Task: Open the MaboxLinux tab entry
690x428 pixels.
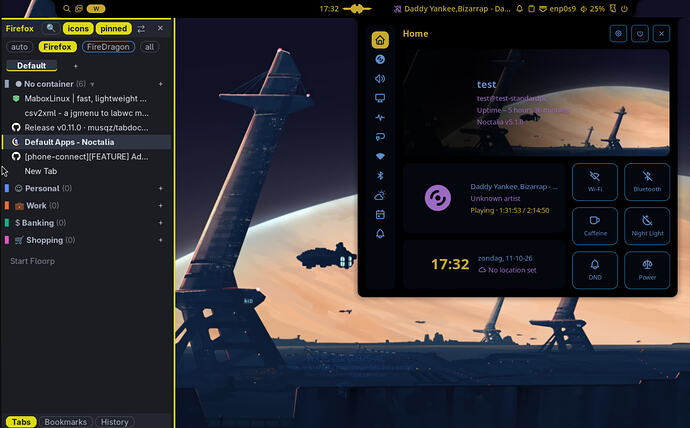Action: coord(87,99)
